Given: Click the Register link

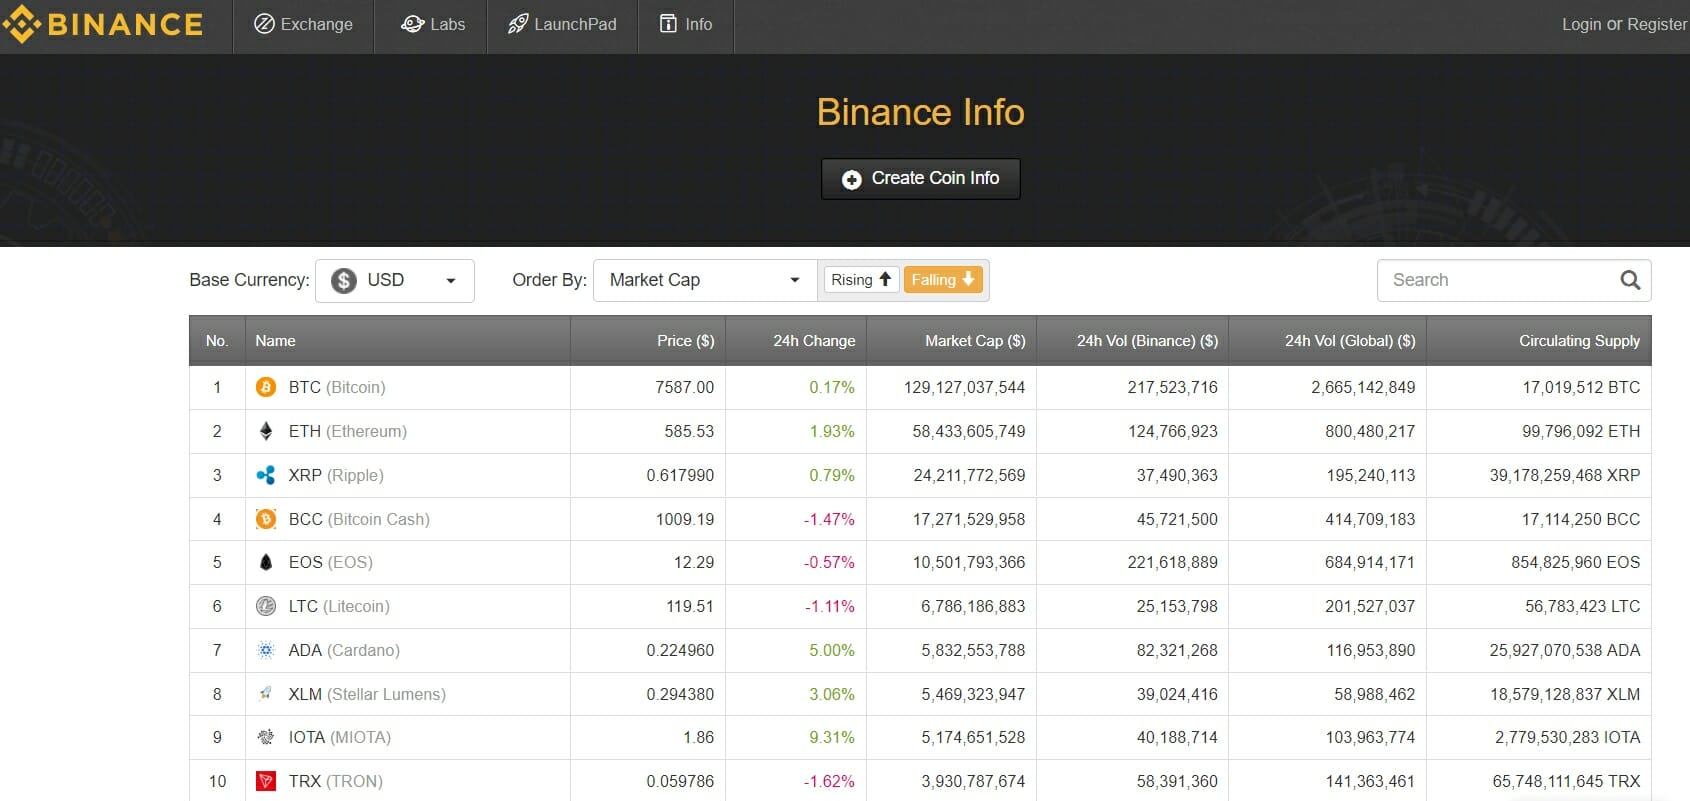Looking at the screenshot, I should tap(1658, 24).
